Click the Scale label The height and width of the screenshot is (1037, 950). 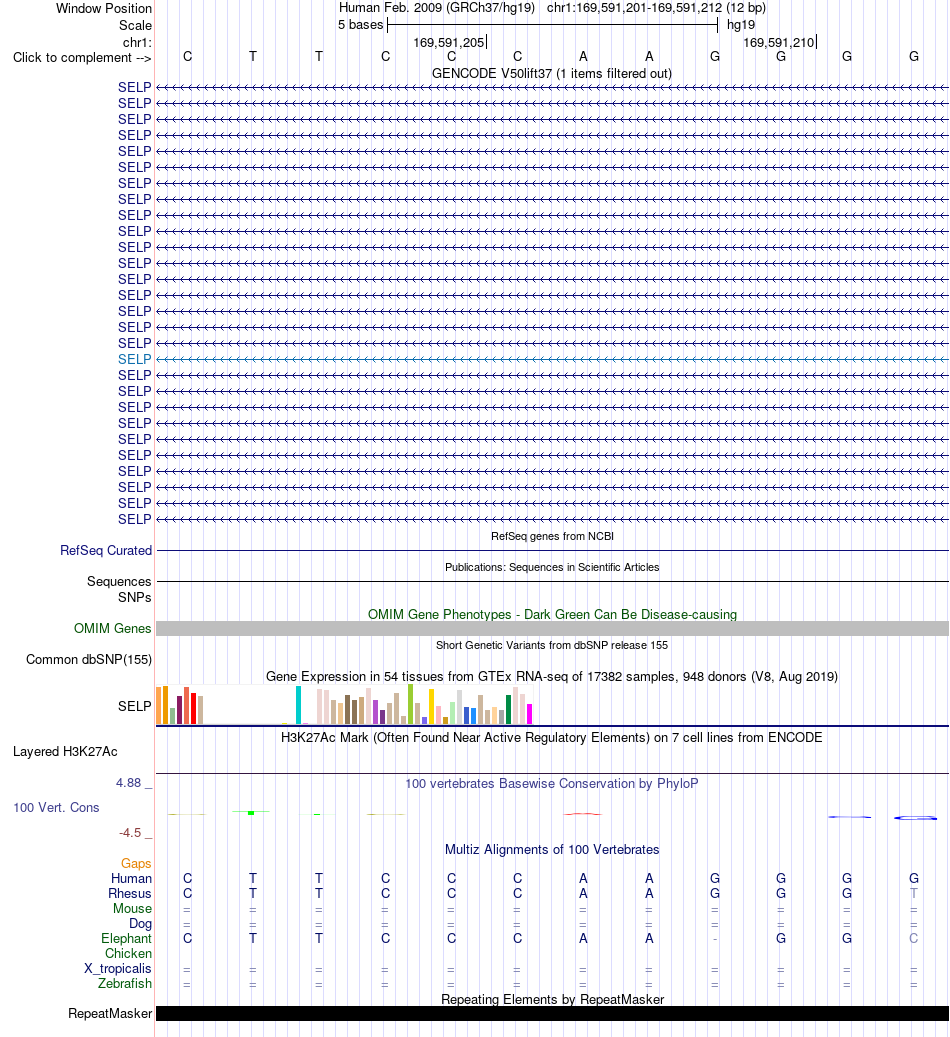(136, 25)
